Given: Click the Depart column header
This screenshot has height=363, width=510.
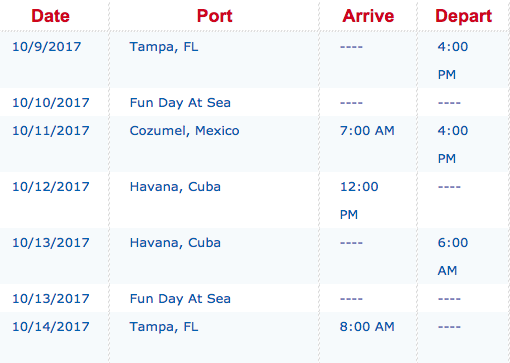Looking at the screenshot, I should 464,16.
